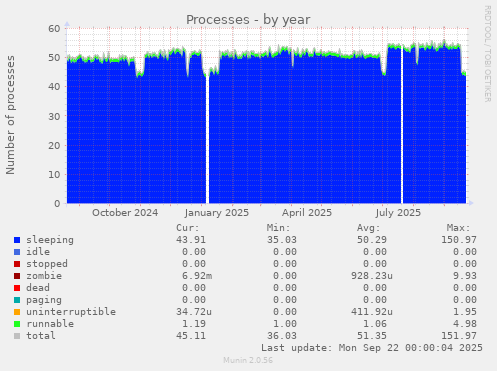This screenshot has height=371, width=497.
Task: Click sleeping current value 43.91
Action: click(x=191, y=240)
